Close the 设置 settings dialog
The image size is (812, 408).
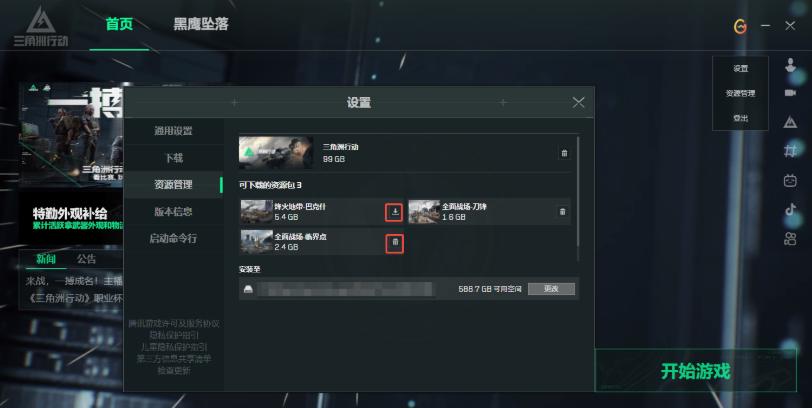pyautogui.click(x=578, y=103)
